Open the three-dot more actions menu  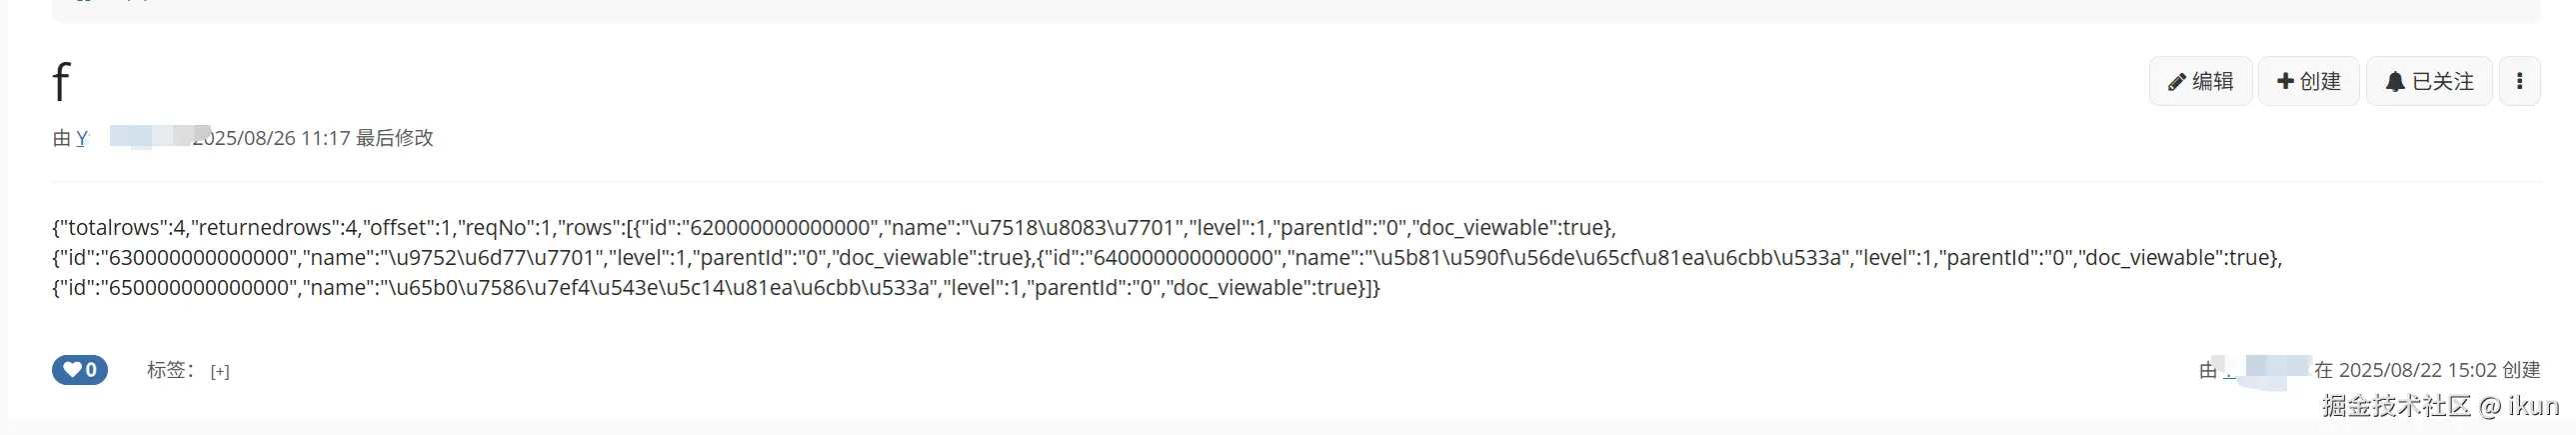coord(2520,81)
